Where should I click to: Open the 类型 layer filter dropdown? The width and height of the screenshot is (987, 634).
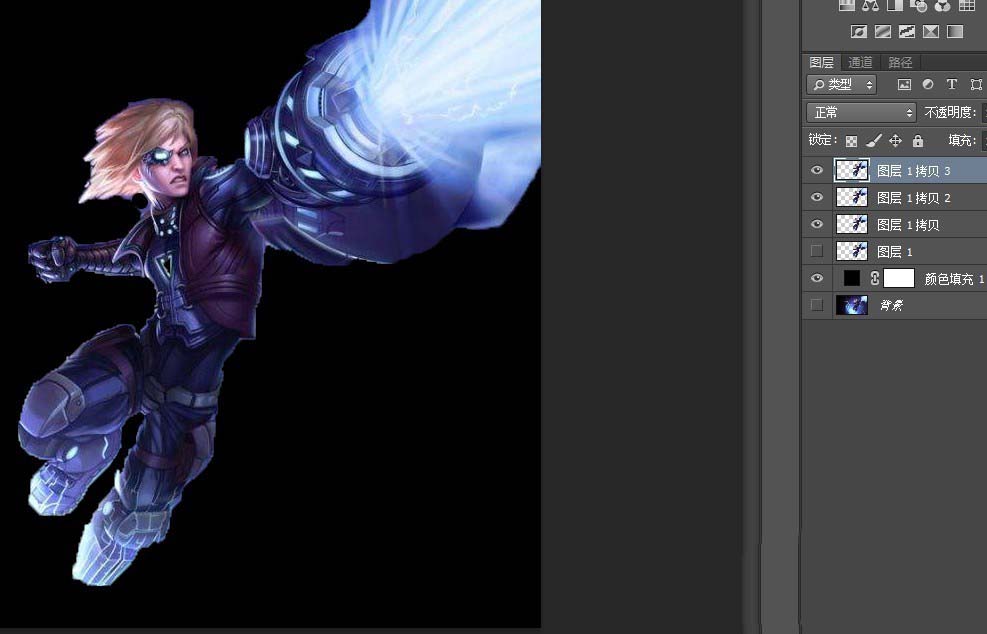click(841, 84)
